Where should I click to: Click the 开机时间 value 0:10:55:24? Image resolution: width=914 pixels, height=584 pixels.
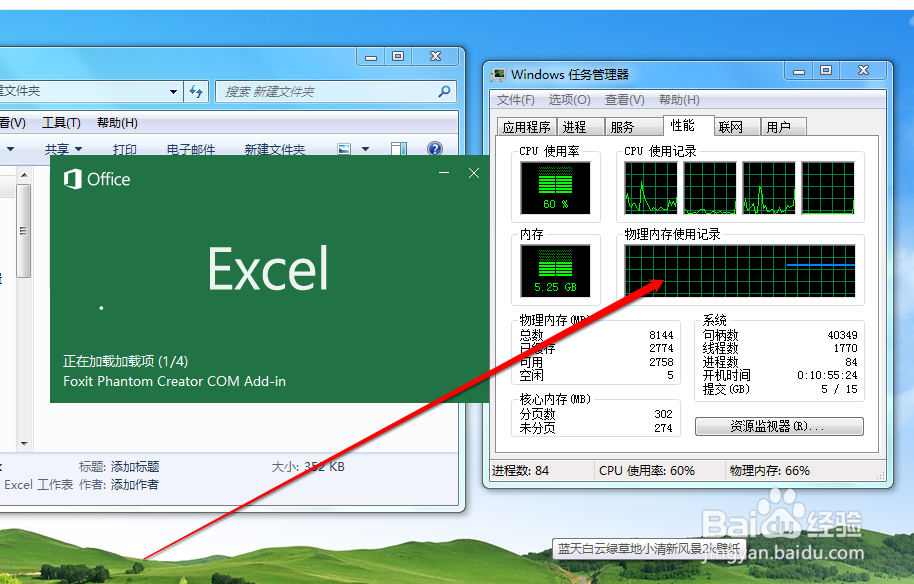827,375
